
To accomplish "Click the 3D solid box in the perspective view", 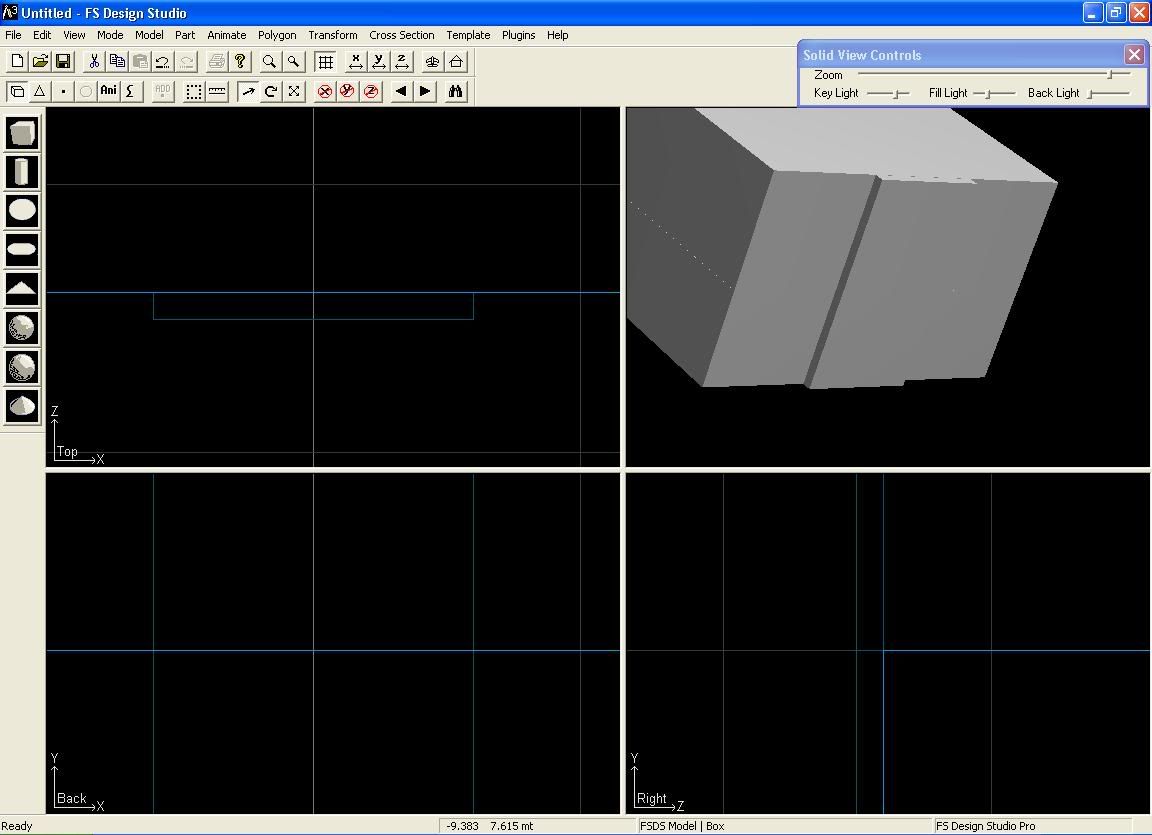I will pos(842,247).
